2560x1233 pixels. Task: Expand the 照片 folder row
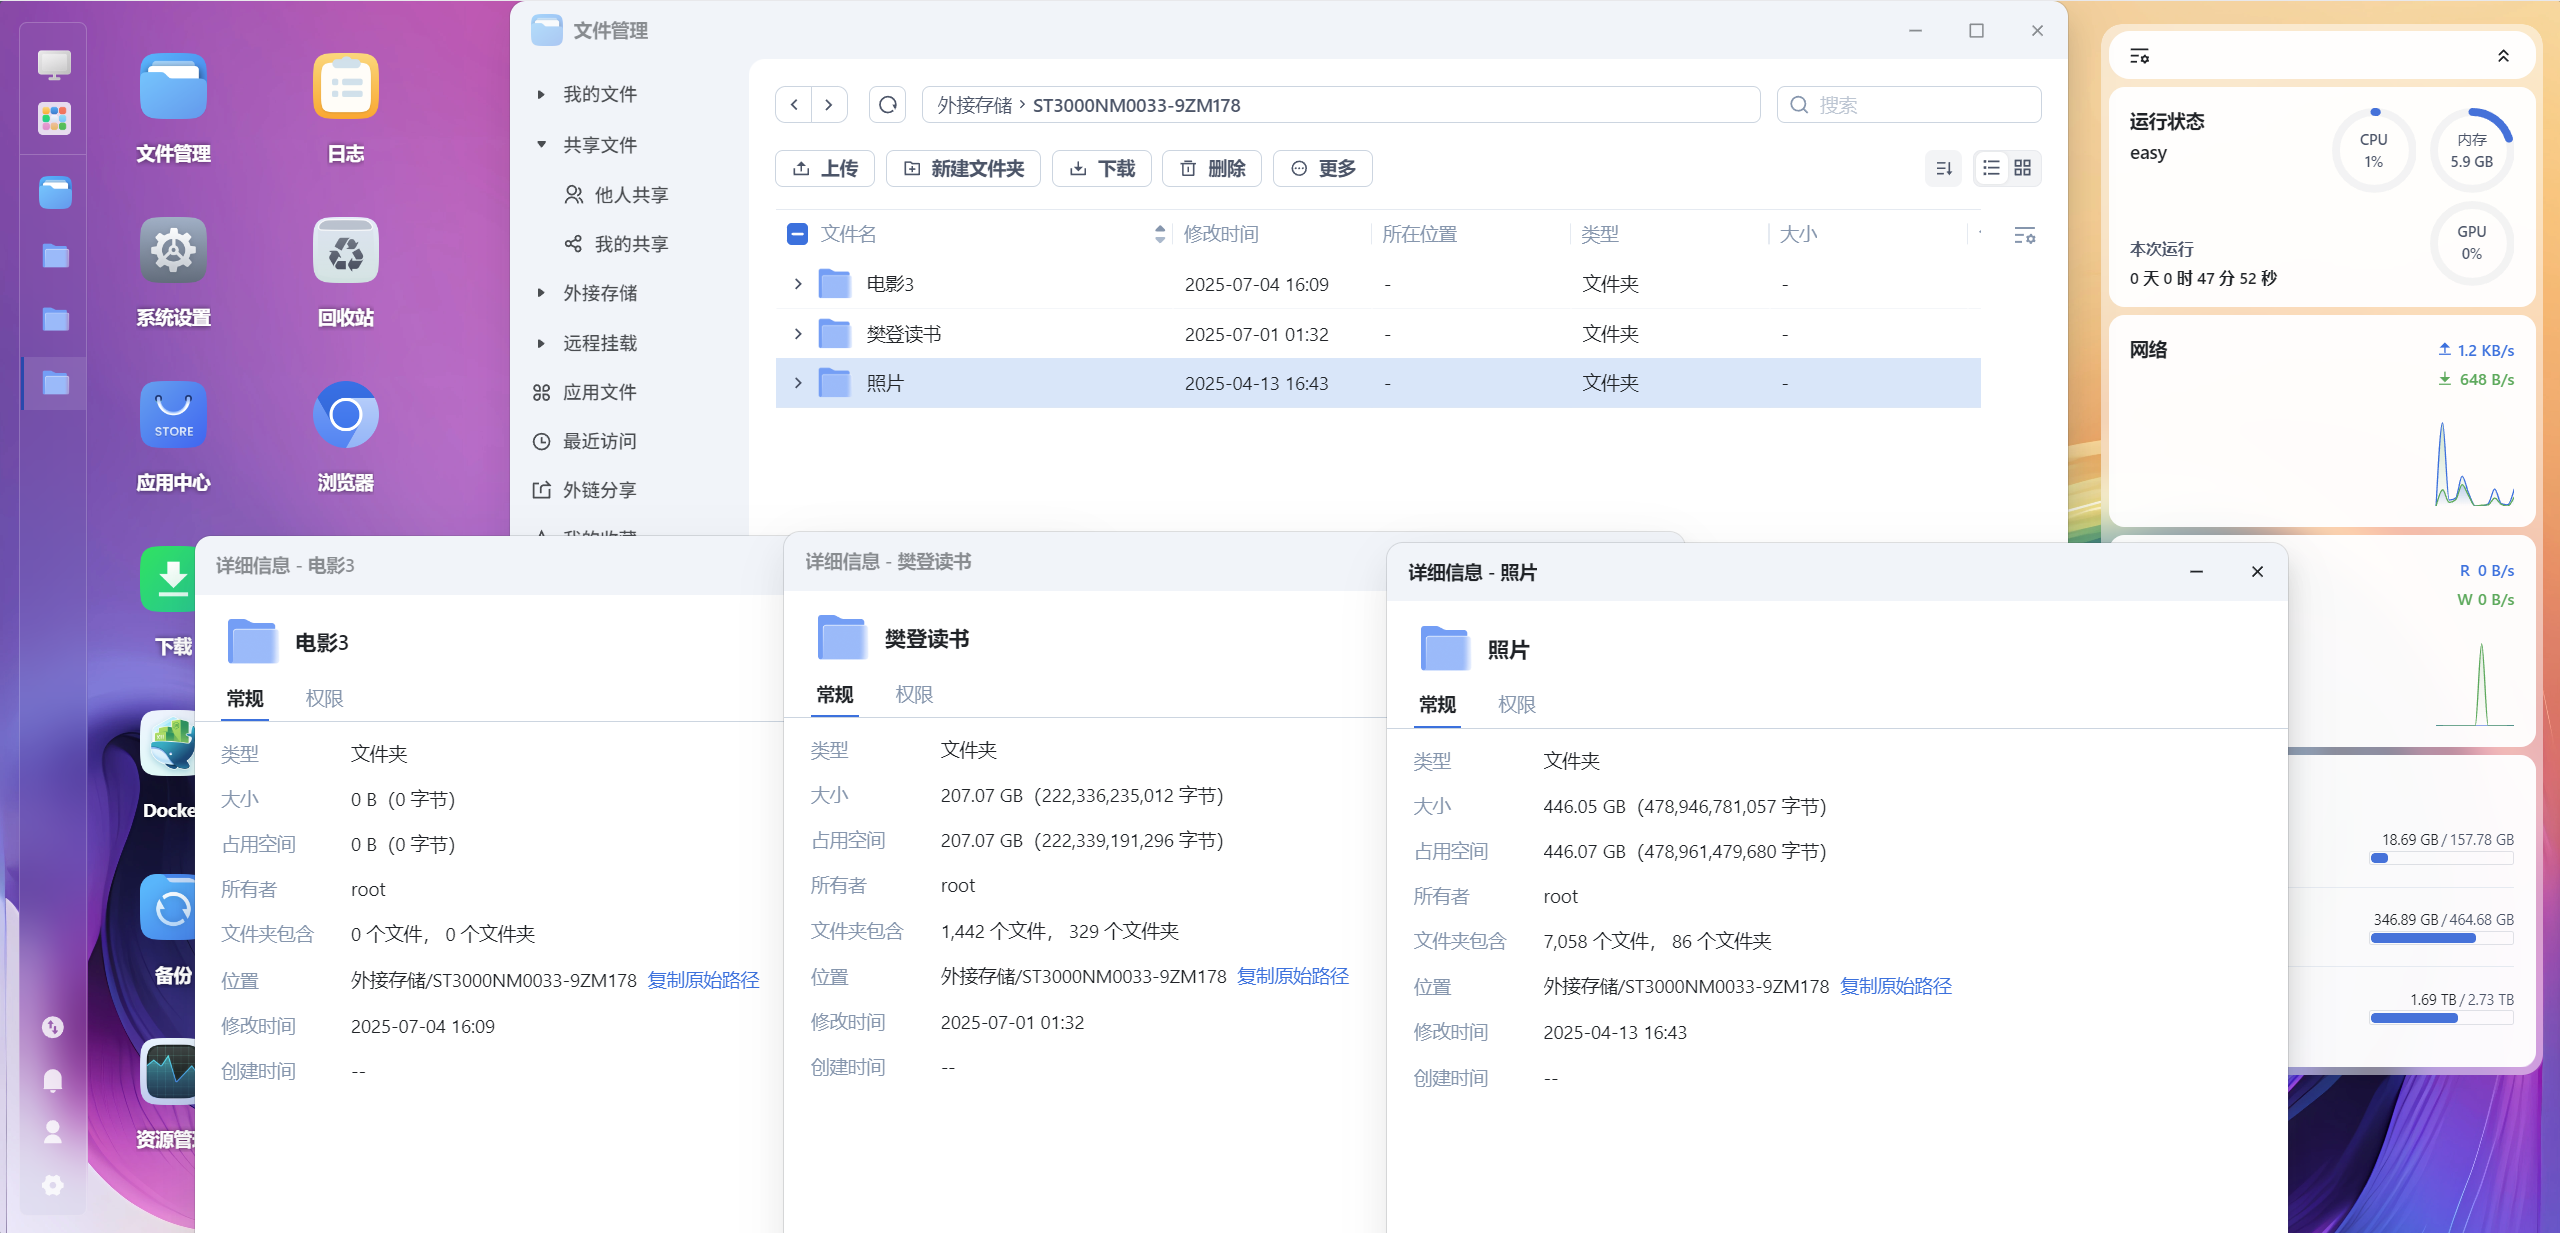(798, 383)
